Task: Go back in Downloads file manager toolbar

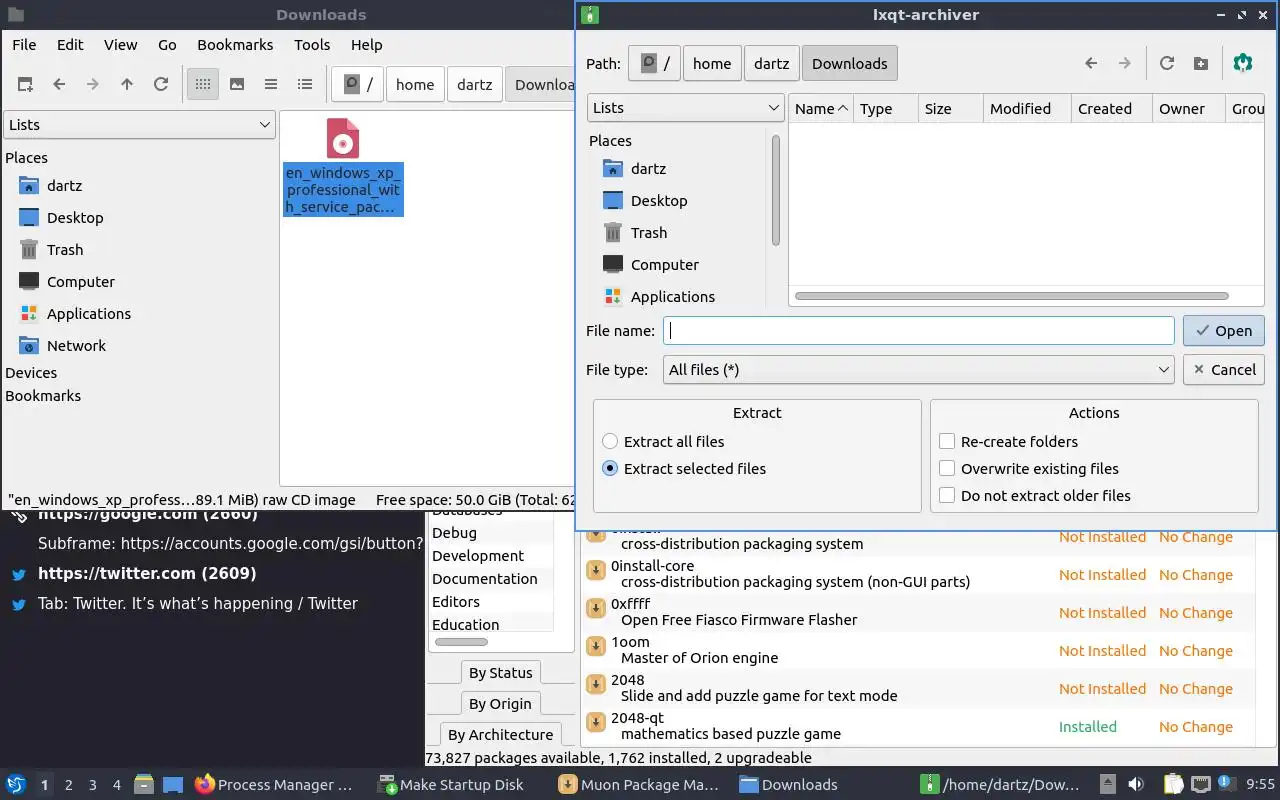Action: (x=59, y=84)
